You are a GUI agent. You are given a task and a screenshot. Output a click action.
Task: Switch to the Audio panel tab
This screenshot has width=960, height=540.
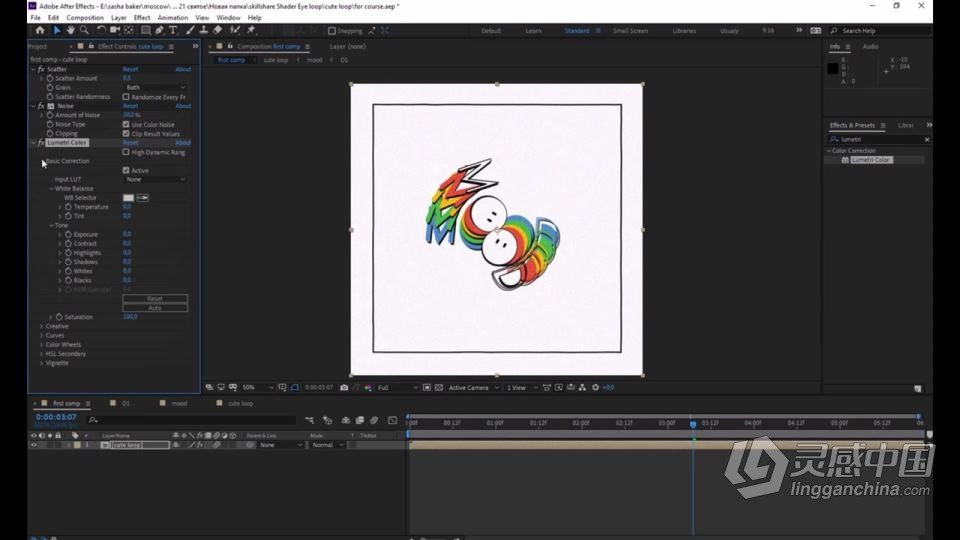point(870,47)
